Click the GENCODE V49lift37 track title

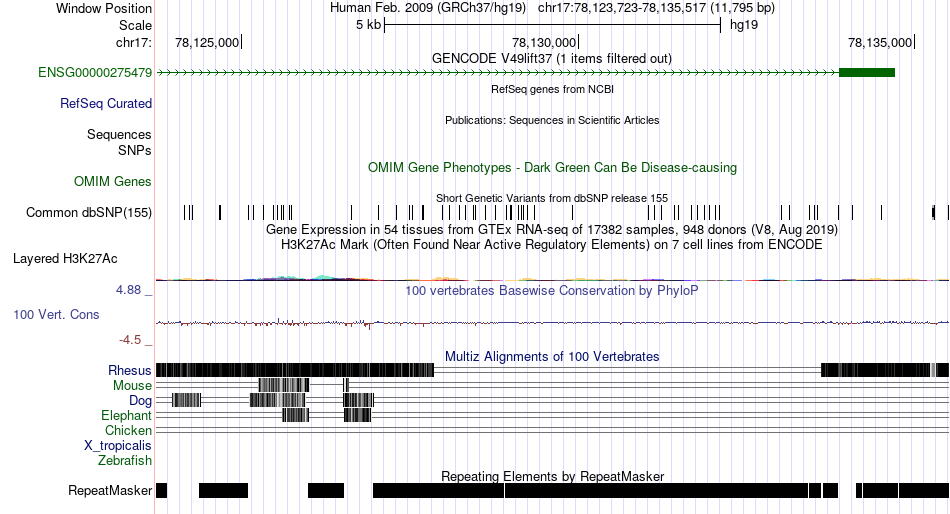(551, 59)
